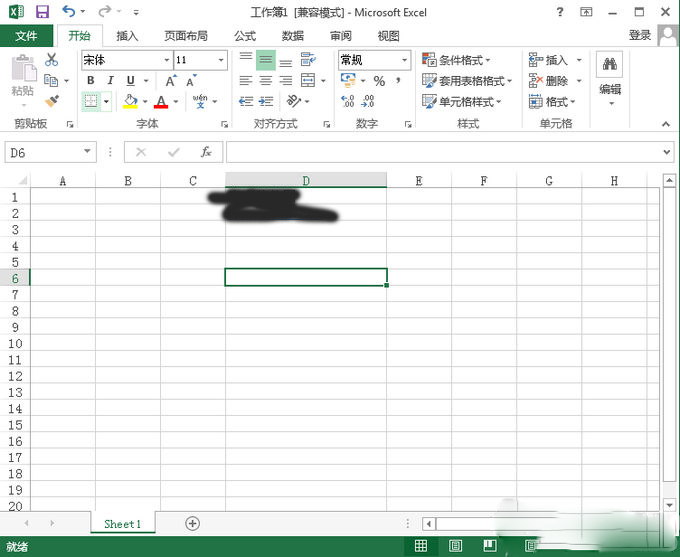Click the 格式 cells button
This screenshot has height=557, width=680.
[x=552, y=102]
